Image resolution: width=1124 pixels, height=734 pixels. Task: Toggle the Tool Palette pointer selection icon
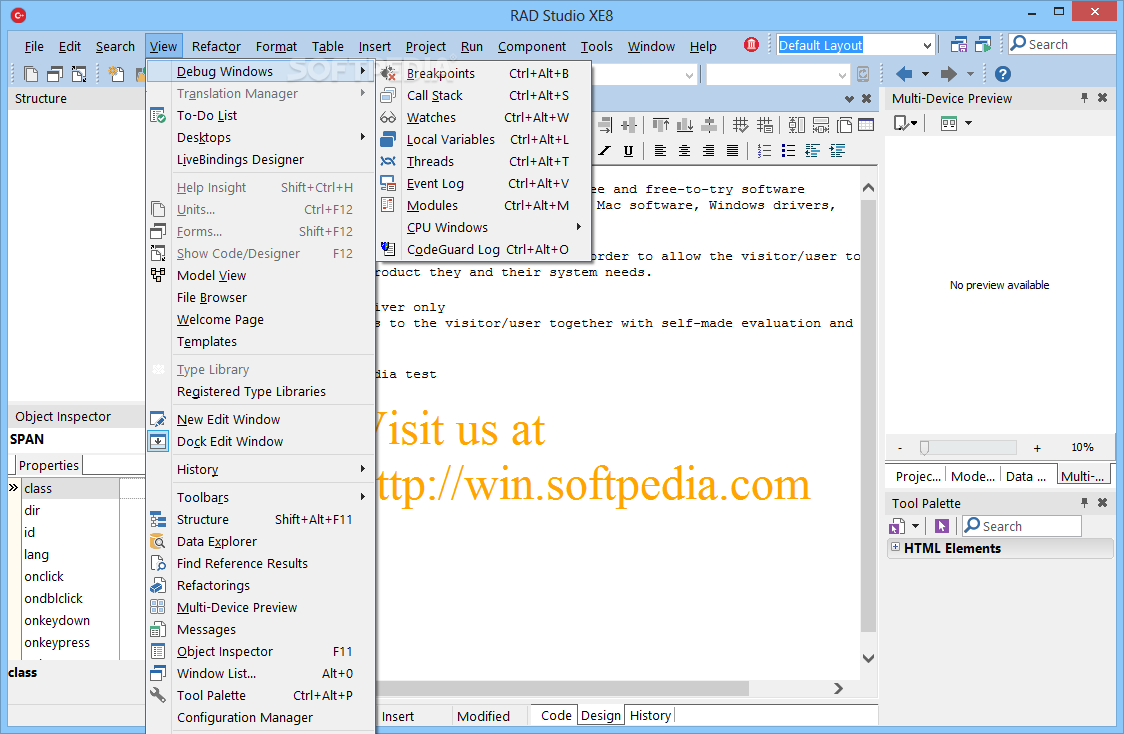tap(942, 526)
